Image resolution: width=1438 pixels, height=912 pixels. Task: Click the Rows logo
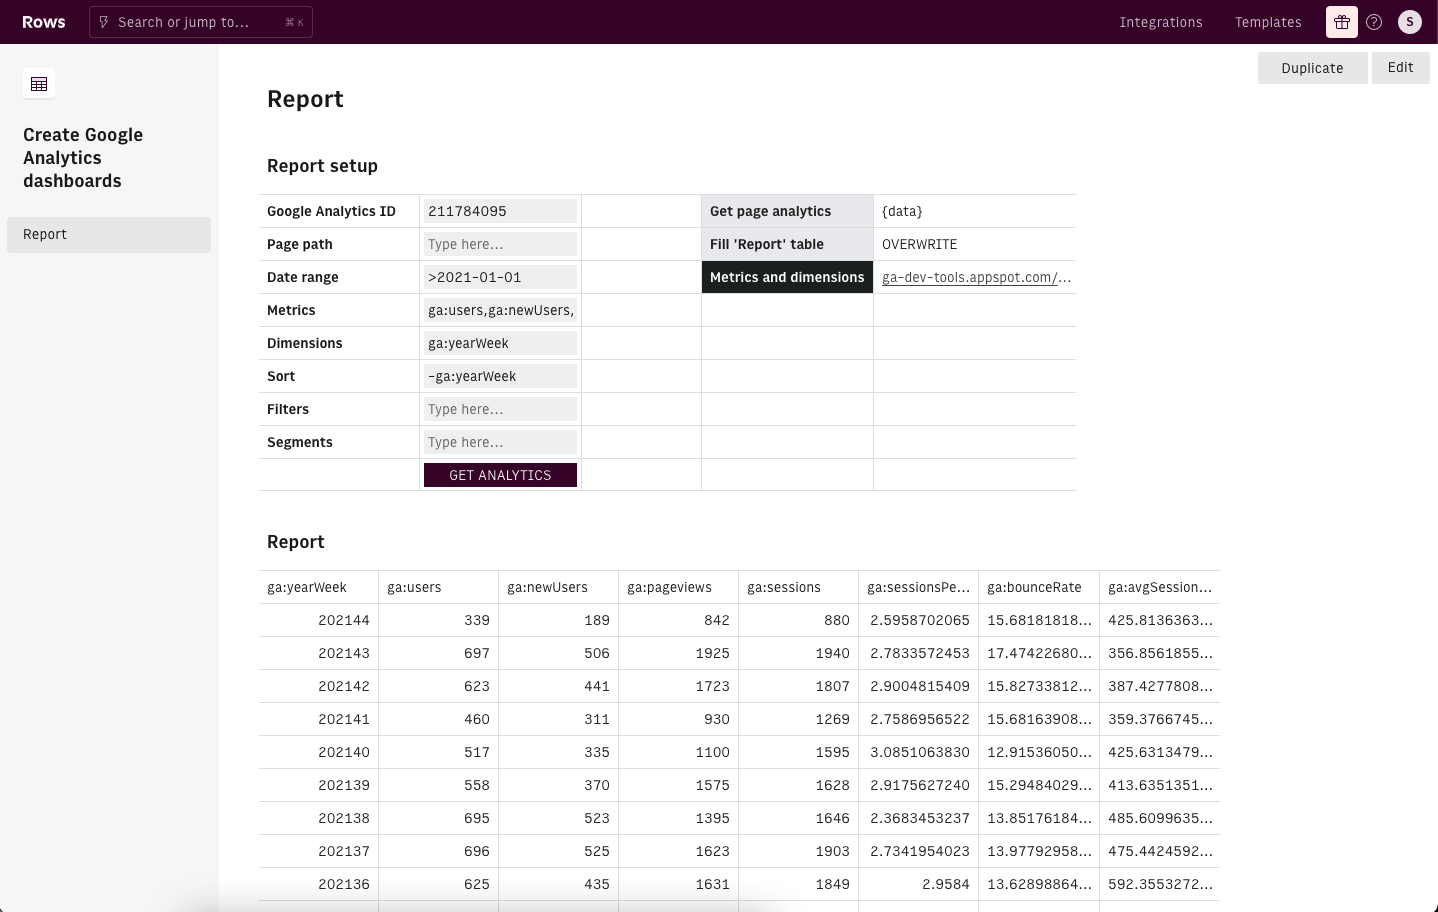pyautogui.click(x=44, y=22)
